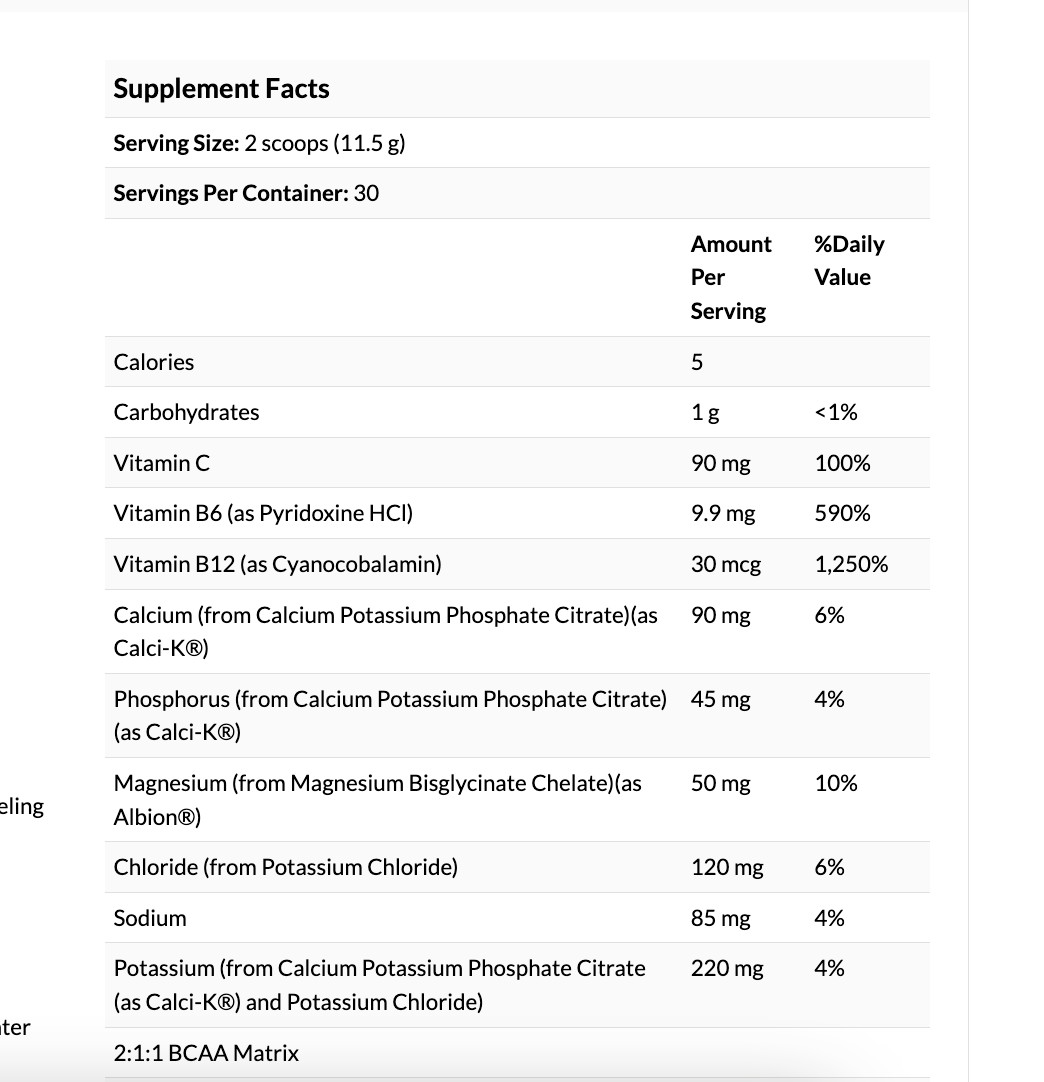Select the Serving Size row
The width and height of the screenshot is (1044, 1082).
(517, 143)
